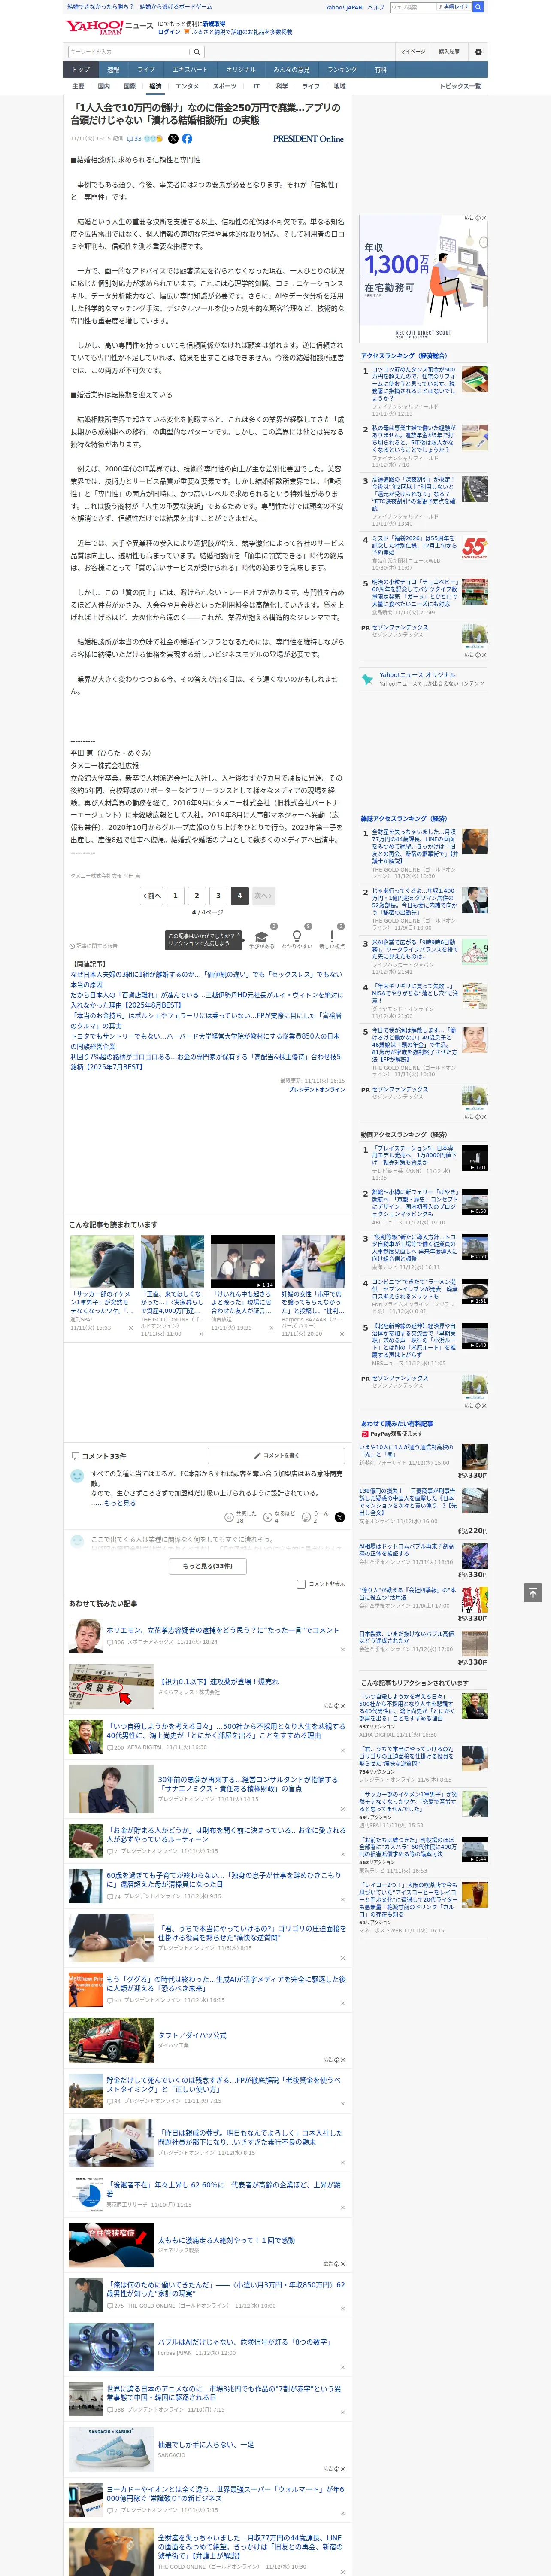The height and width of the screenshot is (2576, 551).
Task: Toggle the コメント非表示 checkbox
Action: 301,1584
